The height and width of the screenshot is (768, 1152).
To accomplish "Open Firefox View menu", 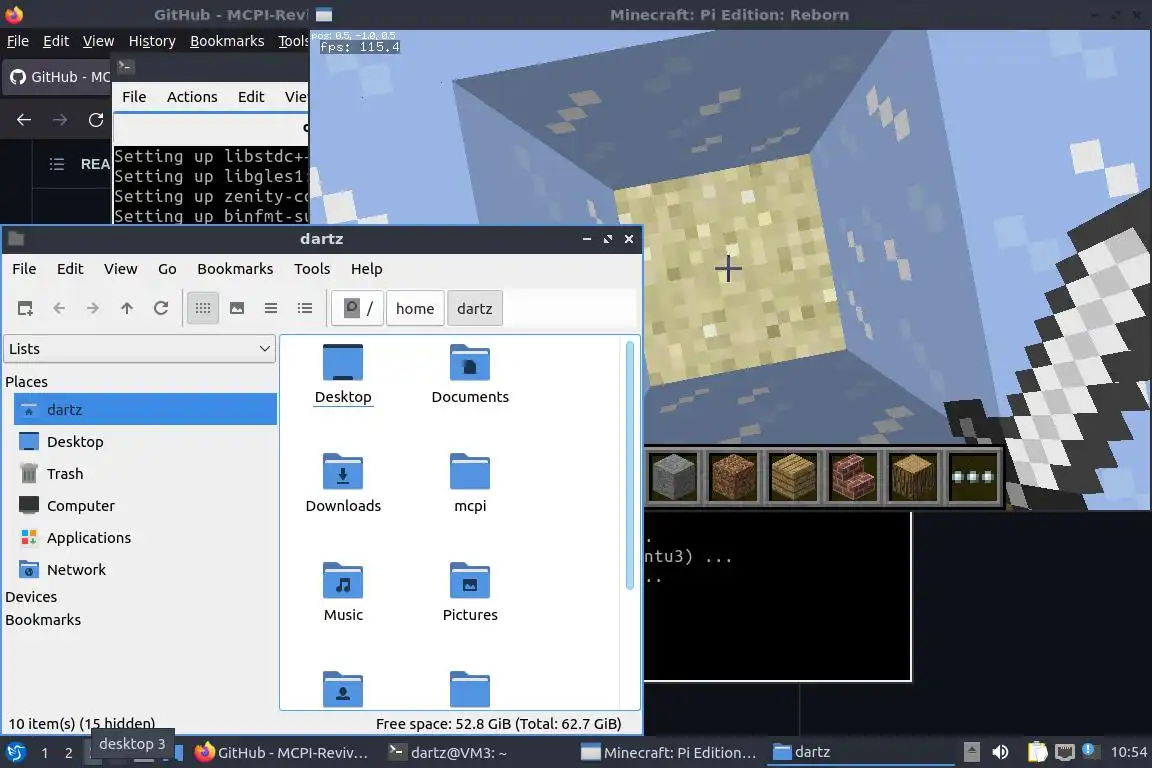I will click(98, 41).
